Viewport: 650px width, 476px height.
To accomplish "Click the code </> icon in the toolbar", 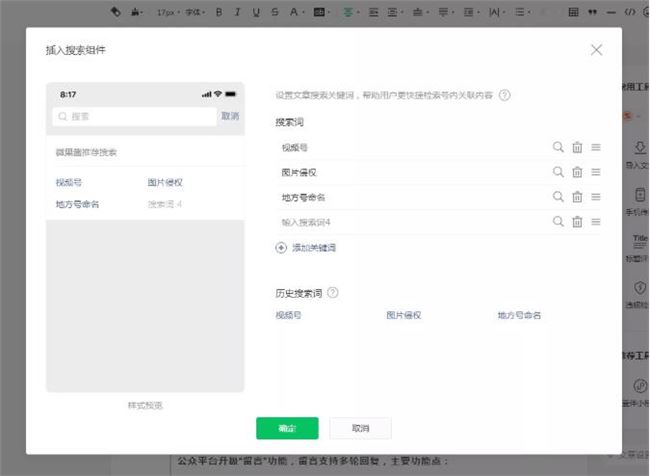I will [630, 12].
